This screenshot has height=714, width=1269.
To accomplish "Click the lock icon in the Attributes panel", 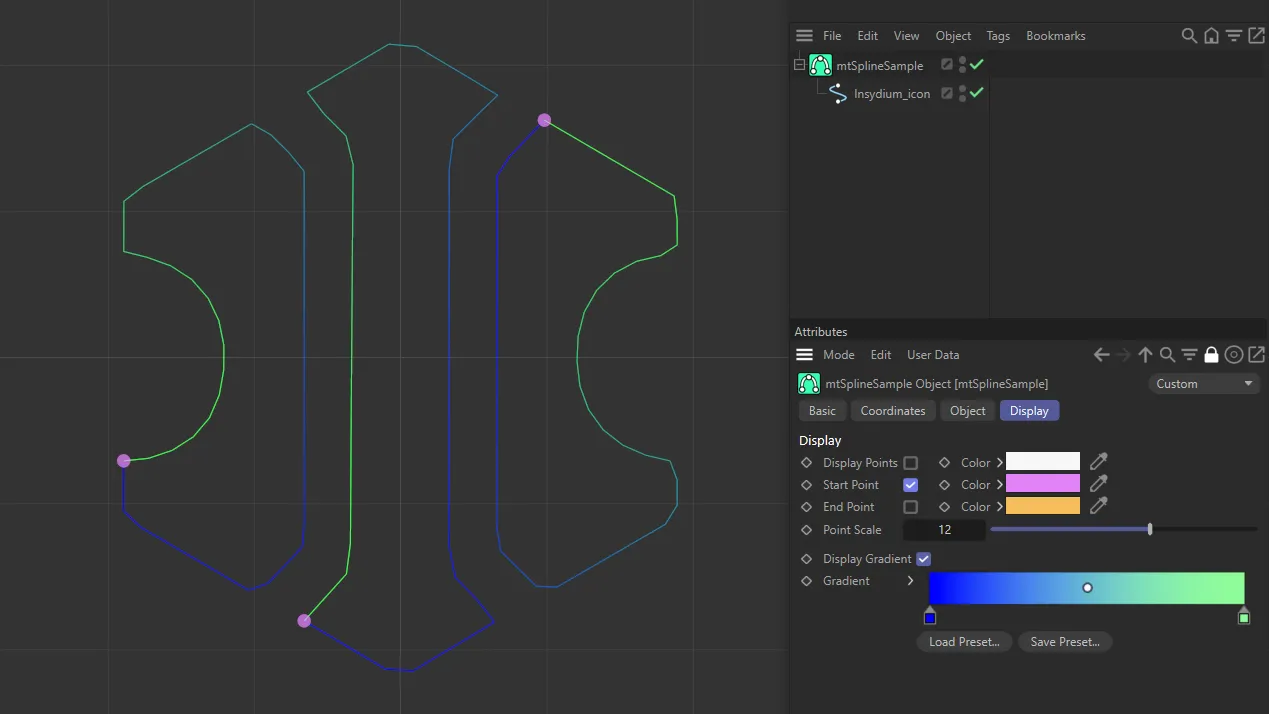I will click(x=1211, y=354).
